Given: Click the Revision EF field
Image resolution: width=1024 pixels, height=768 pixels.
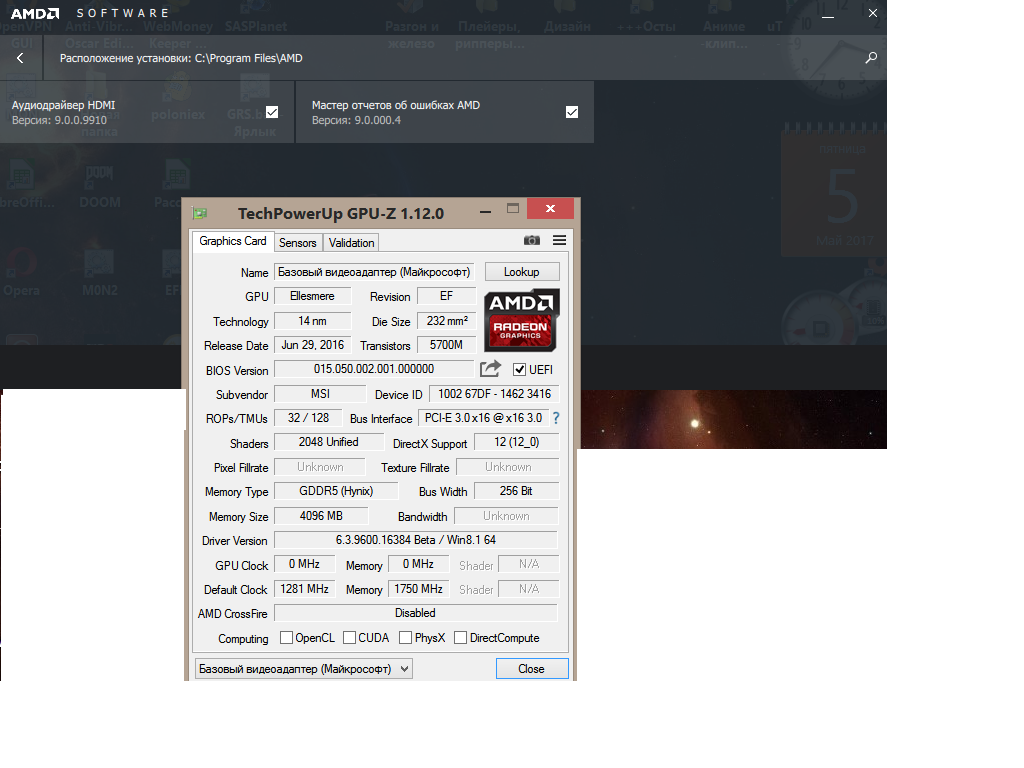Looking at the screenshot, I should click(447, 296).
